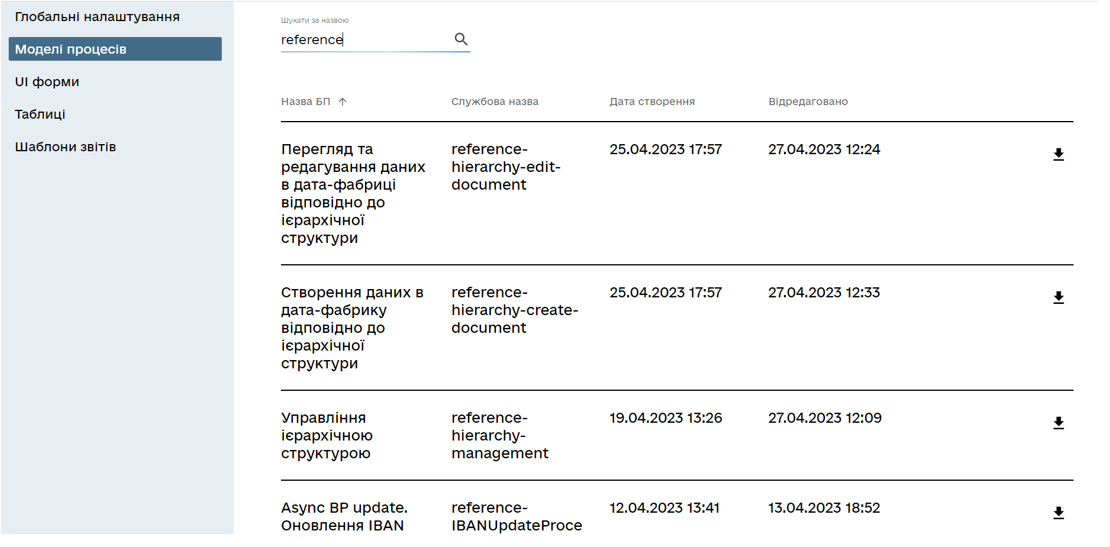Download the reference-IBANUpdateProce process
Viewport: 1110px width, 547px height.
[1058, 513]
